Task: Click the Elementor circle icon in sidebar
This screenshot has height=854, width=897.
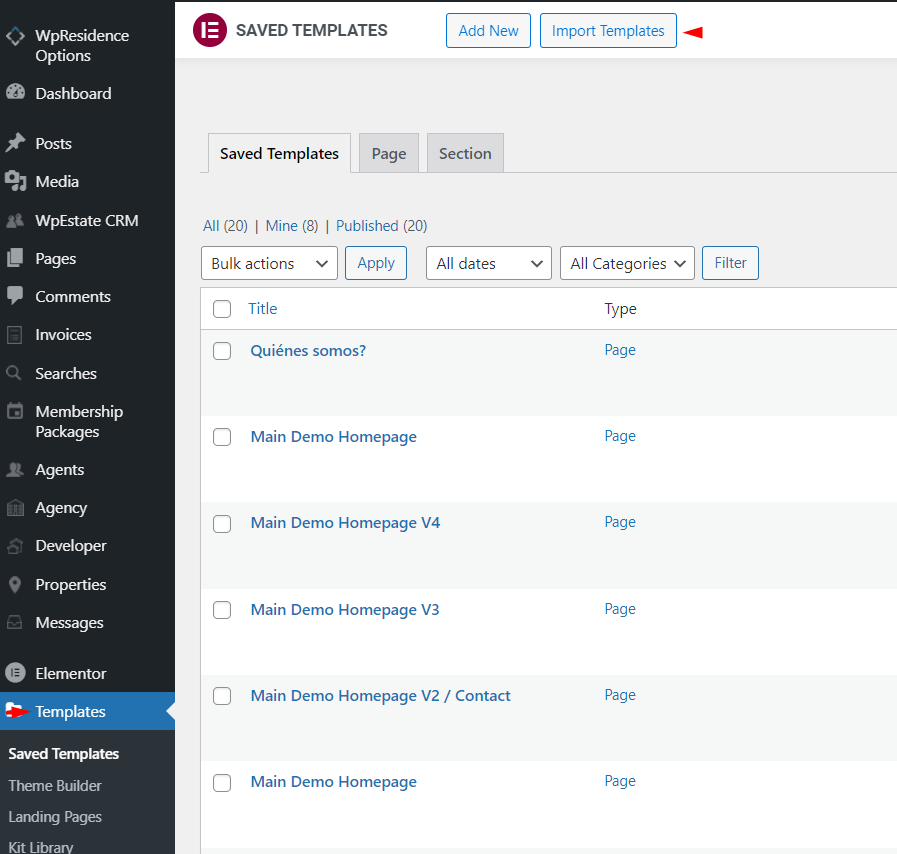Action: [x=15, y=673]
